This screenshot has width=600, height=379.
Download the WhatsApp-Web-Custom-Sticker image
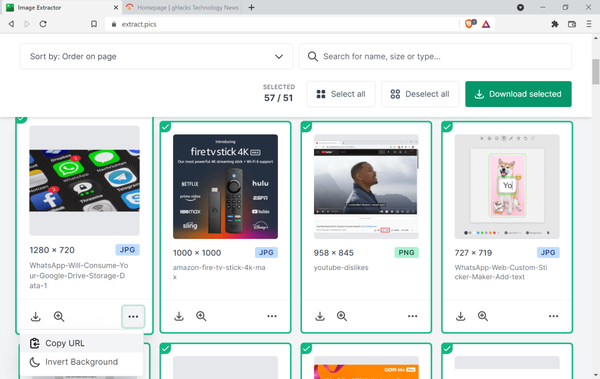pyautogui.click(x=461, y=316)
